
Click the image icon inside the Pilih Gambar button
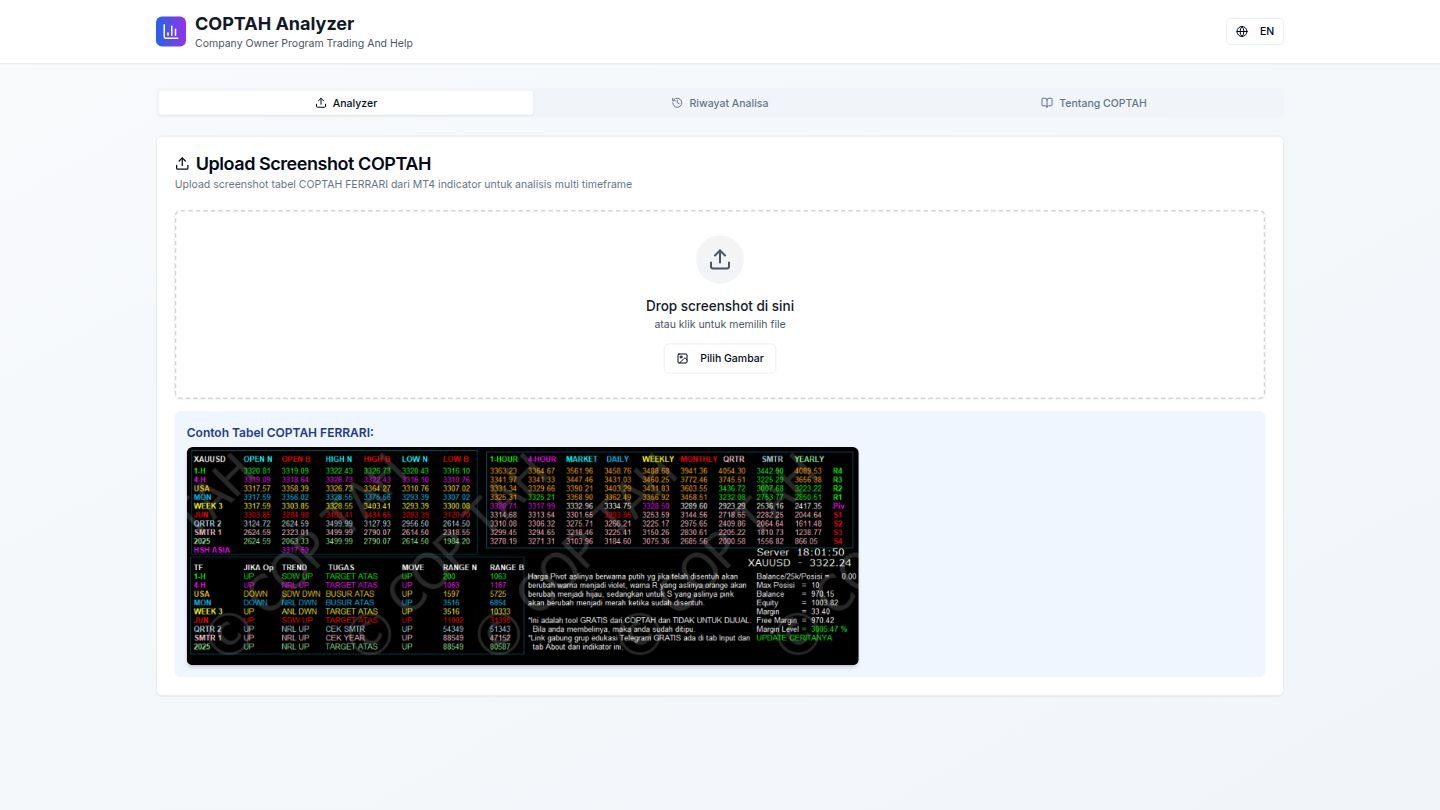point(683,358)
